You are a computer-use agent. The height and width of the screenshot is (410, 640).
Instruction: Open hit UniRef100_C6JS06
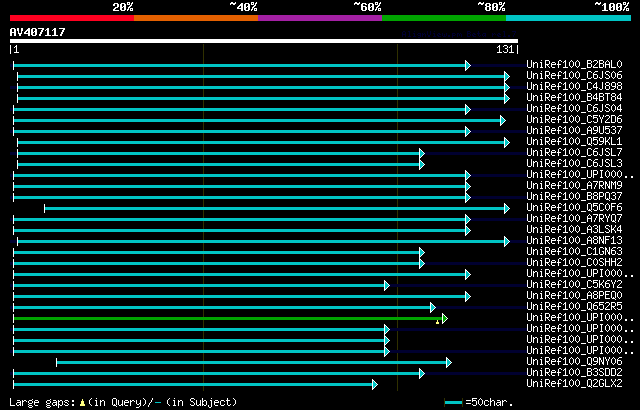[x=574, y=75]
